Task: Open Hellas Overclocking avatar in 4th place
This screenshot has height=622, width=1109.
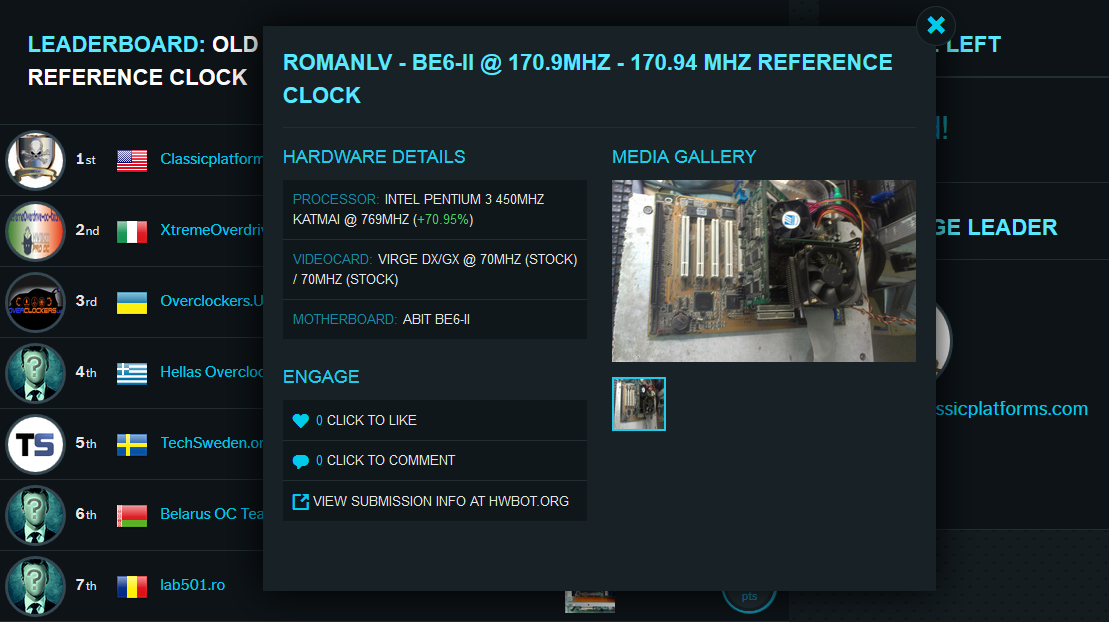Action: (x=35, y=373)
